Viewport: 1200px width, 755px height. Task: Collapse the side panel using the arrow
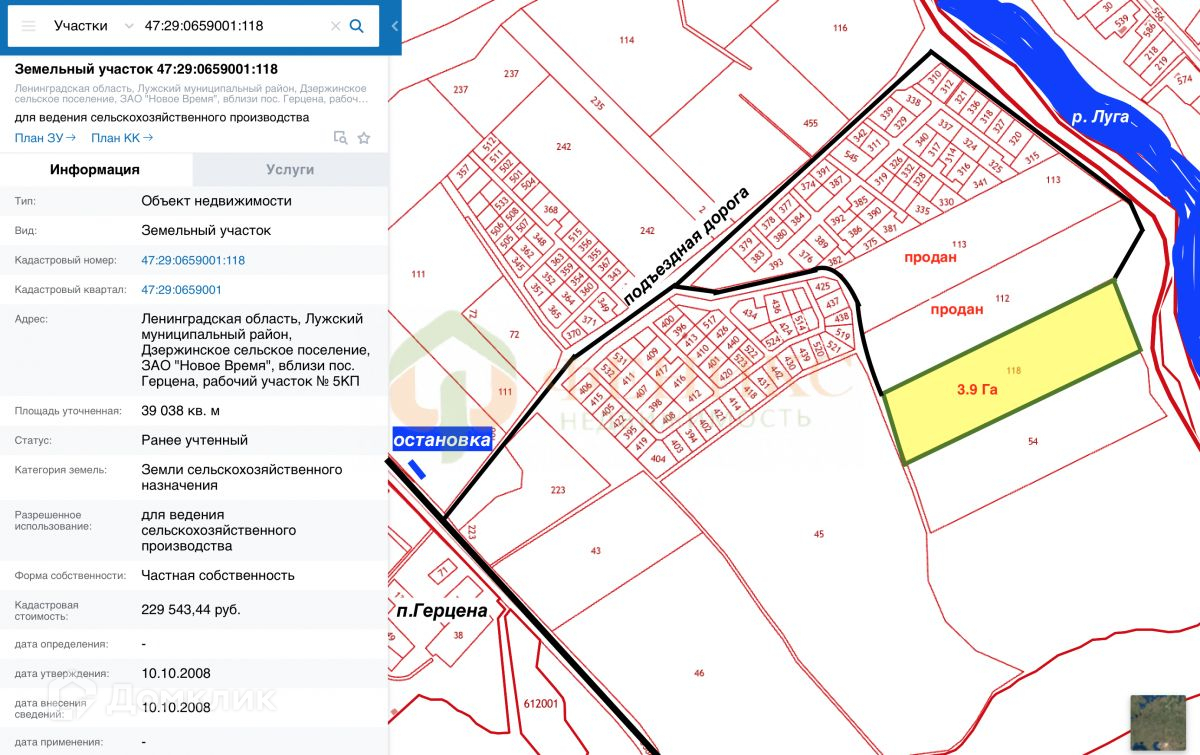point(394,26)
